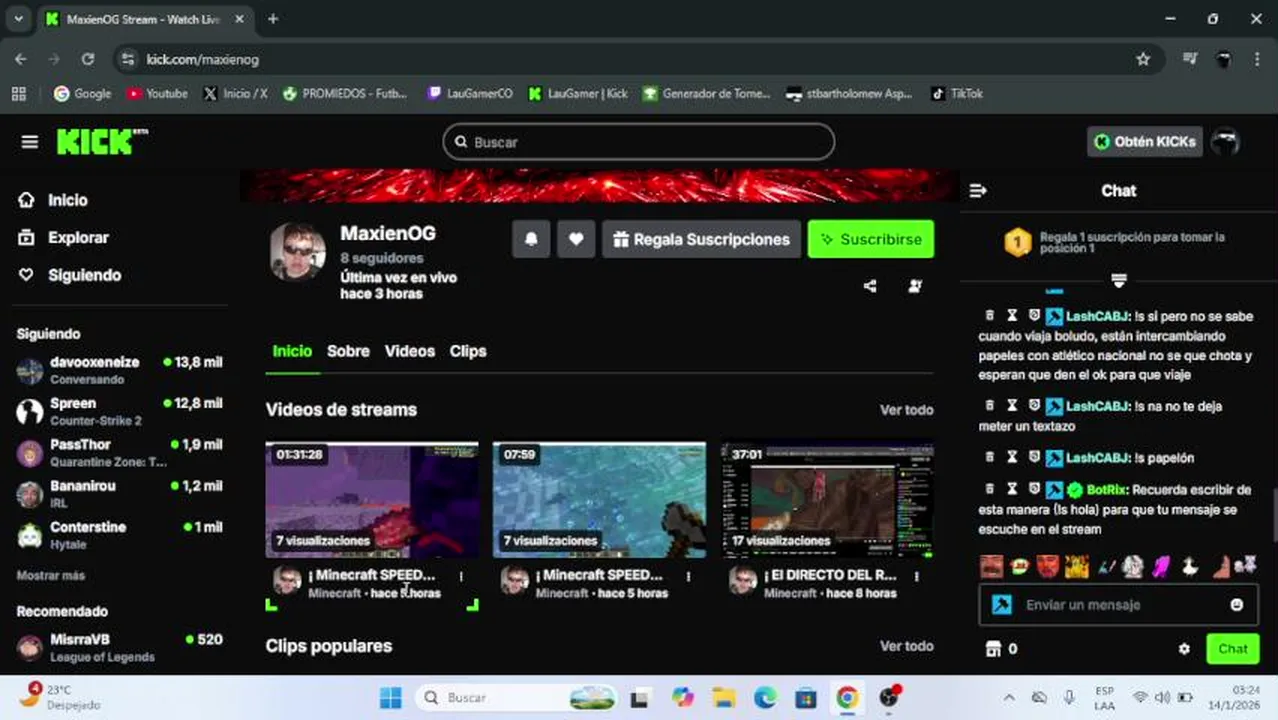Open Spreen channel in sidebar
The image size is (1278, 720).
tap(120, 411)
